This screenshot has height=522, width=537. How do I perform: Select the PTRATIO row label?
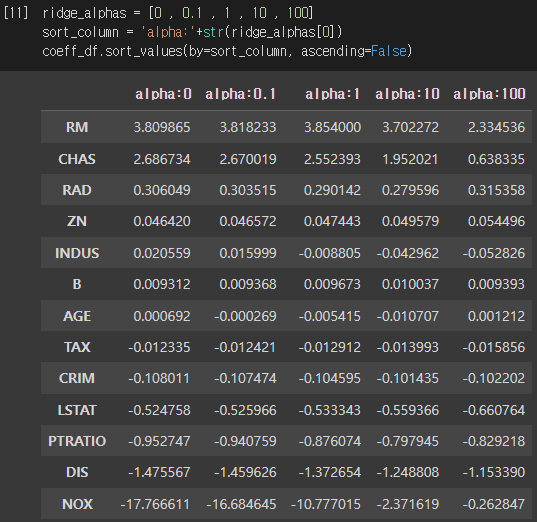tap(77, 441)
